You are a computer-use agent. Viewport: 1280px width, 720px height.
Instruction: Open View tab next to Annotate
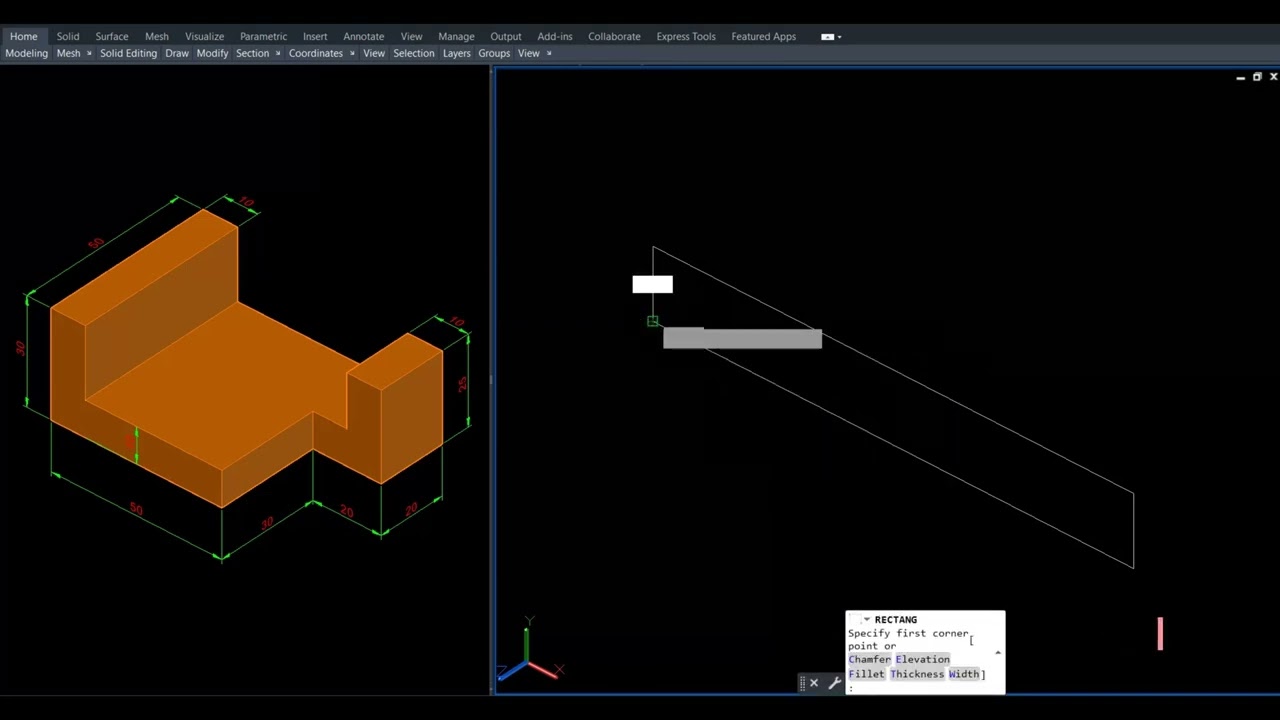411,36
